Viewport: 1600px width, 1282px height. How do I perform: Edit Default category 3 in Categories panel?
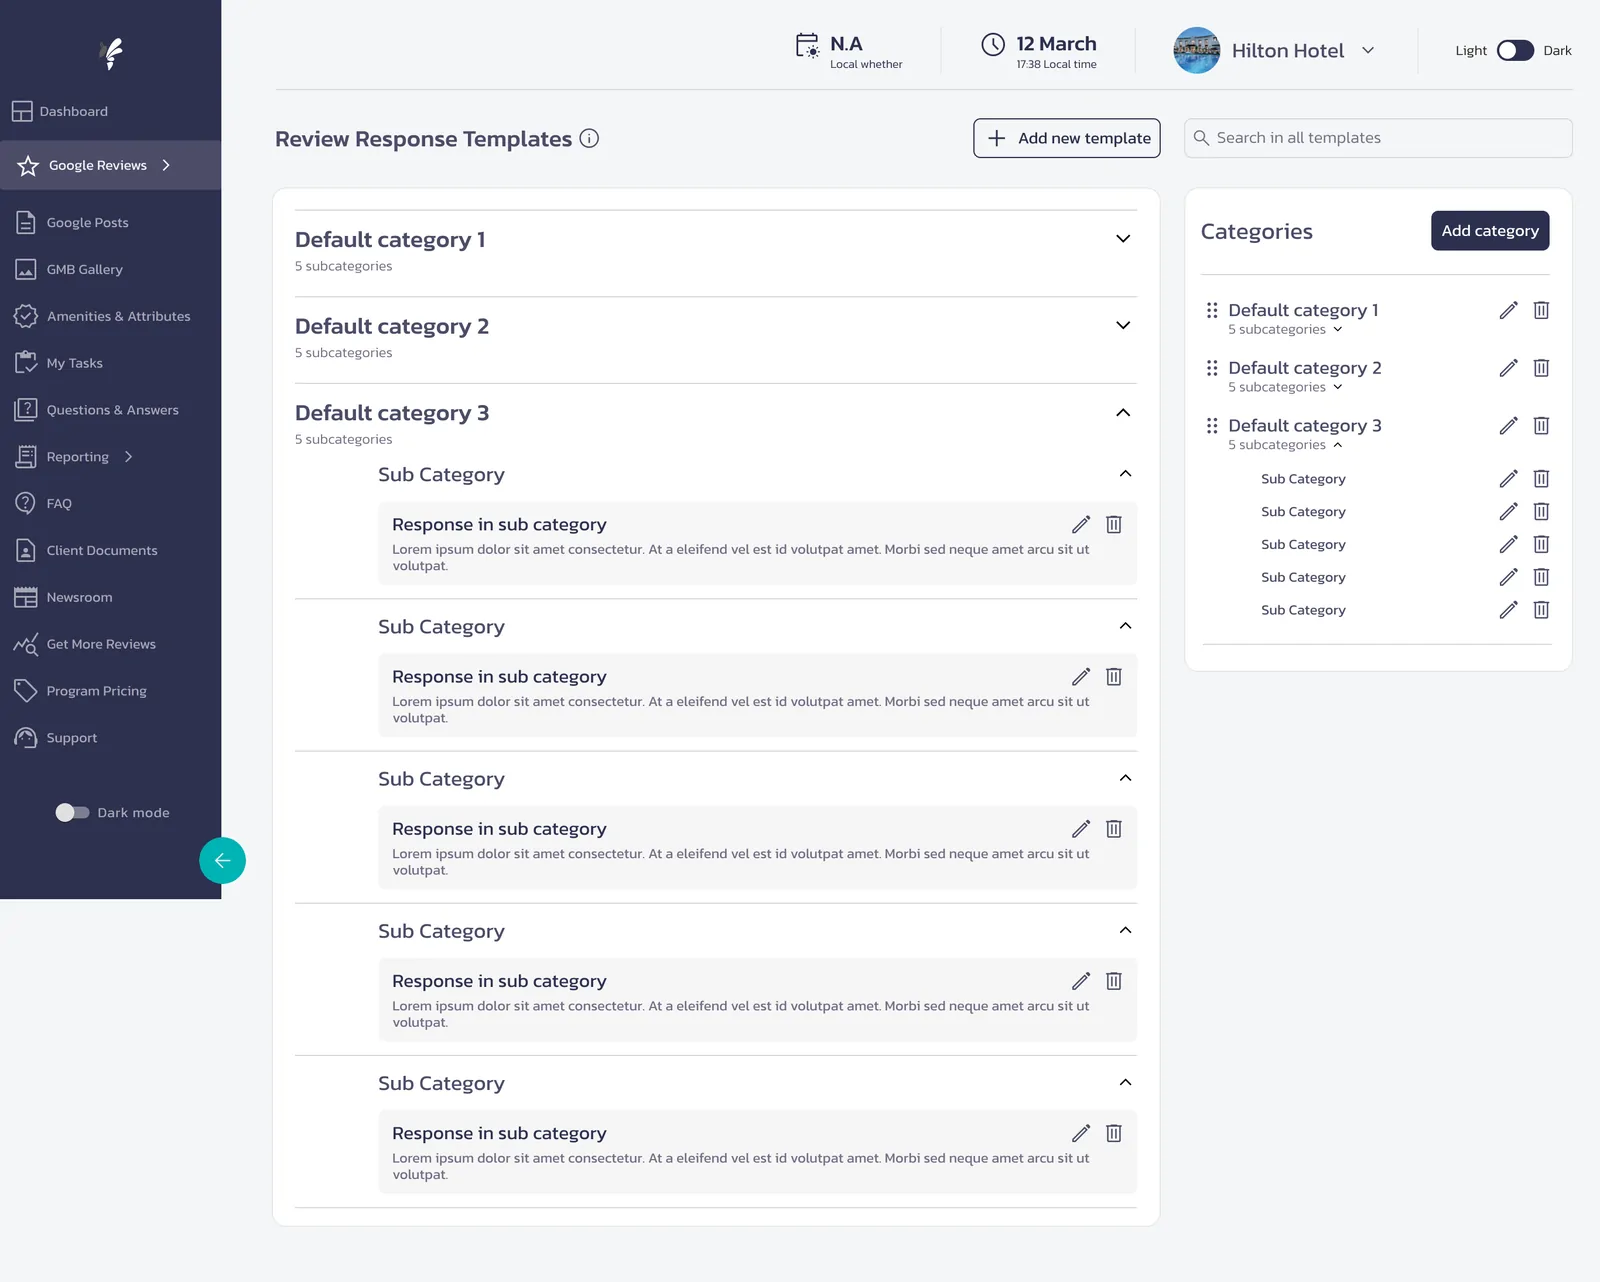(x=1508, y=426)
